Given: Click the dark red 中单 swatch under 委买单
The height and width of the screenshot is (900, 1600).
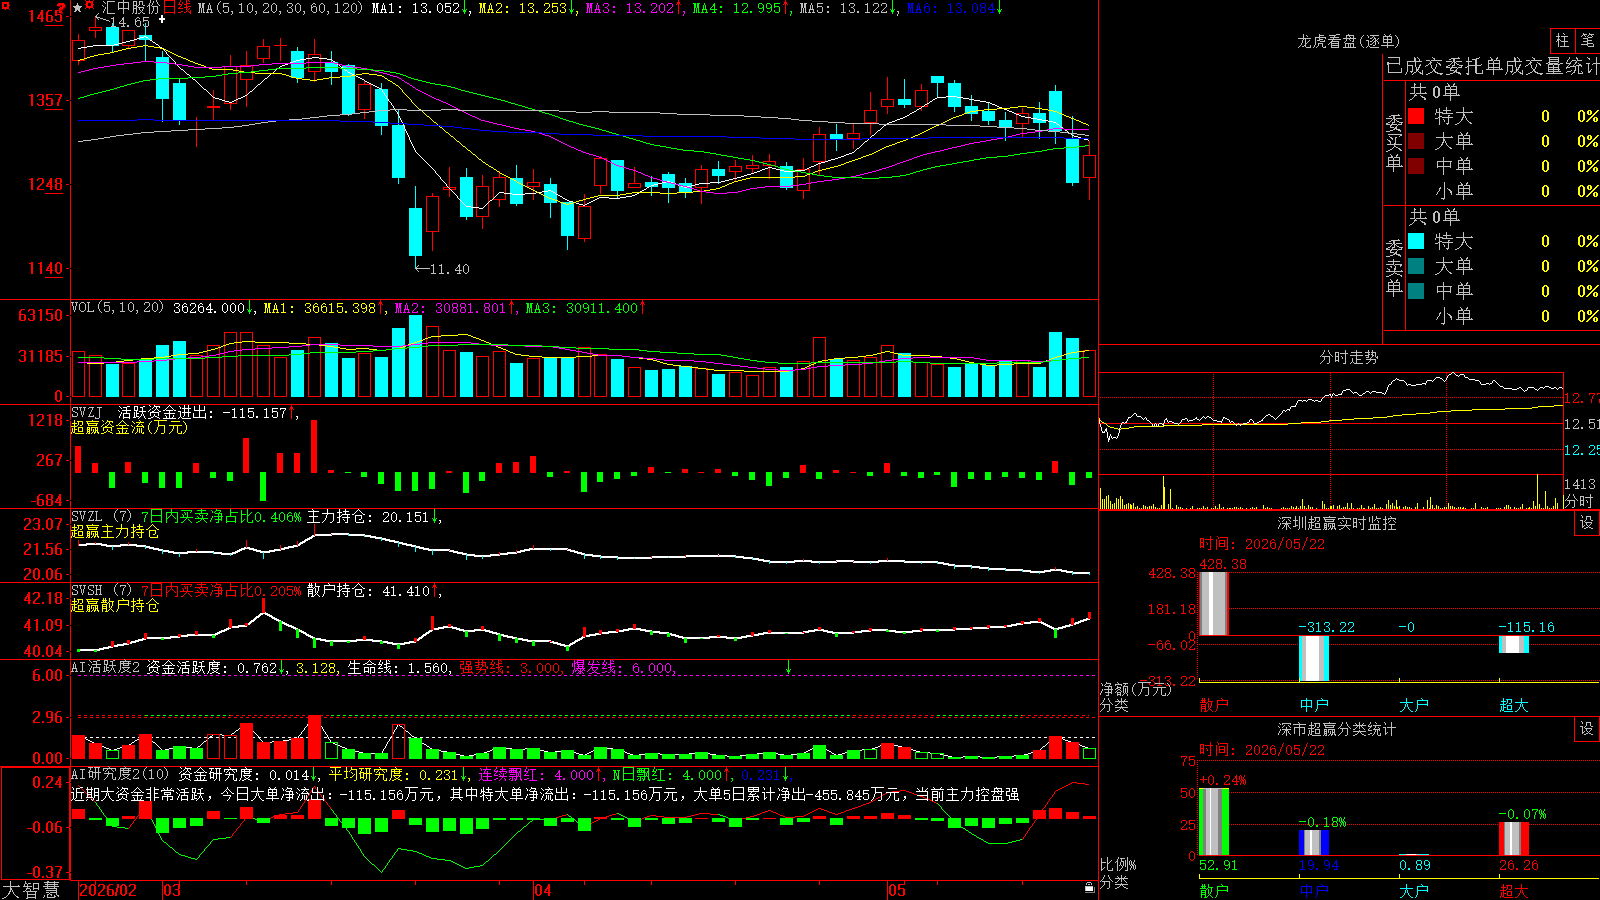Looking at the screenshot, I should coord(1416,165).
